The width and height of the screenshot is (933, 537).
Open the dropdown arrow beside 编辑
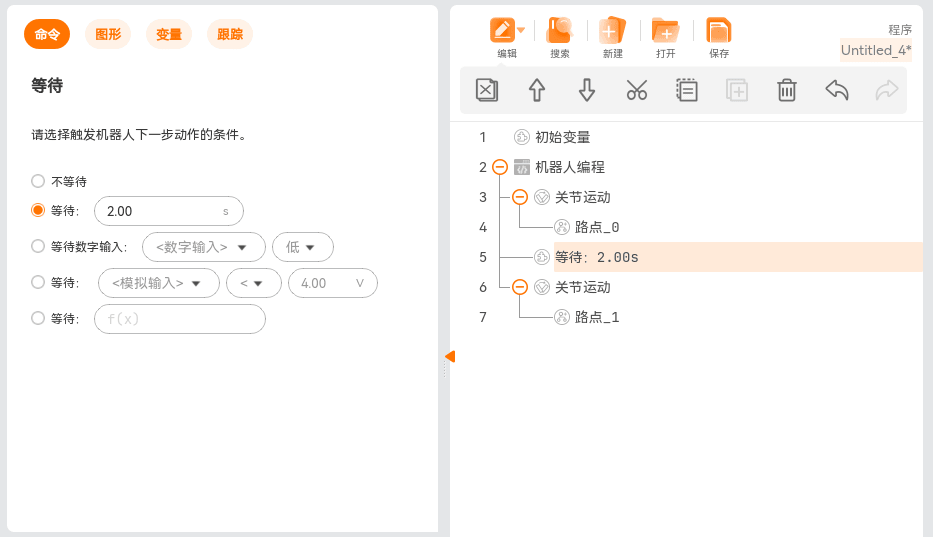(x=521, y=30)
